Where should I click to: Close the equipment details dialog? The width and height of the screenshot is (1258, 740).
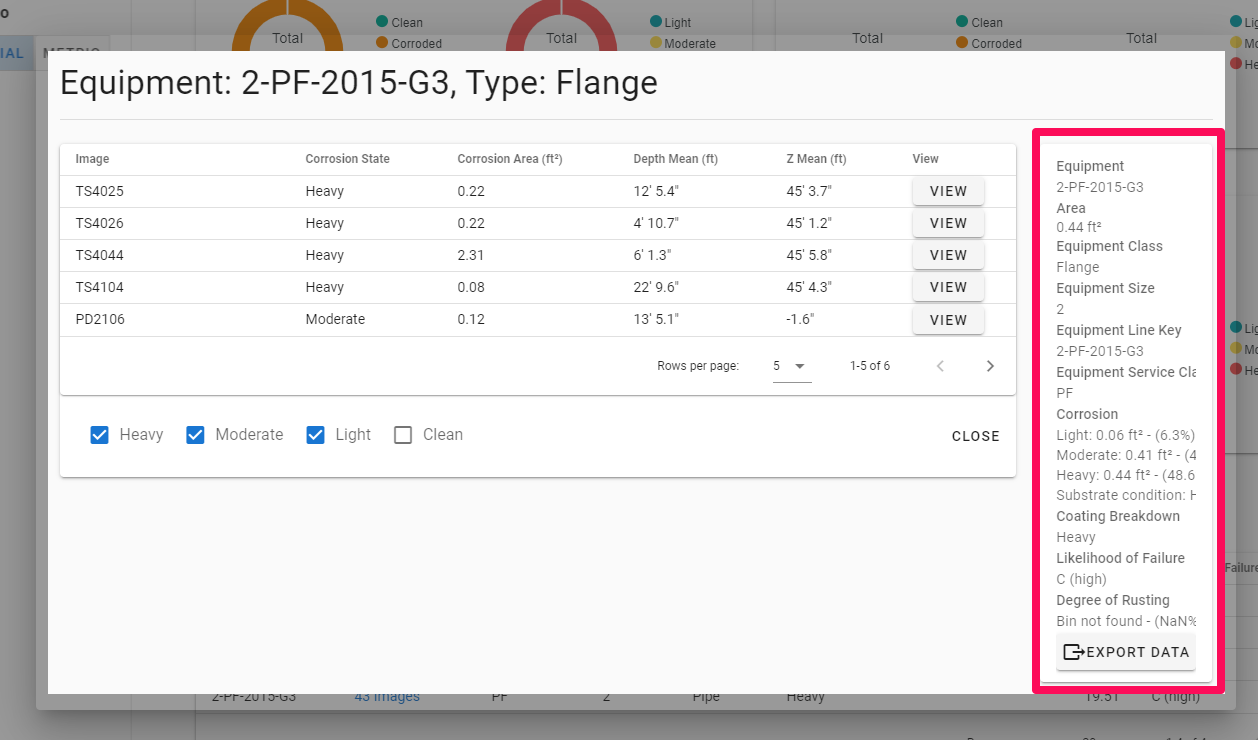click(x=975, y=436)
